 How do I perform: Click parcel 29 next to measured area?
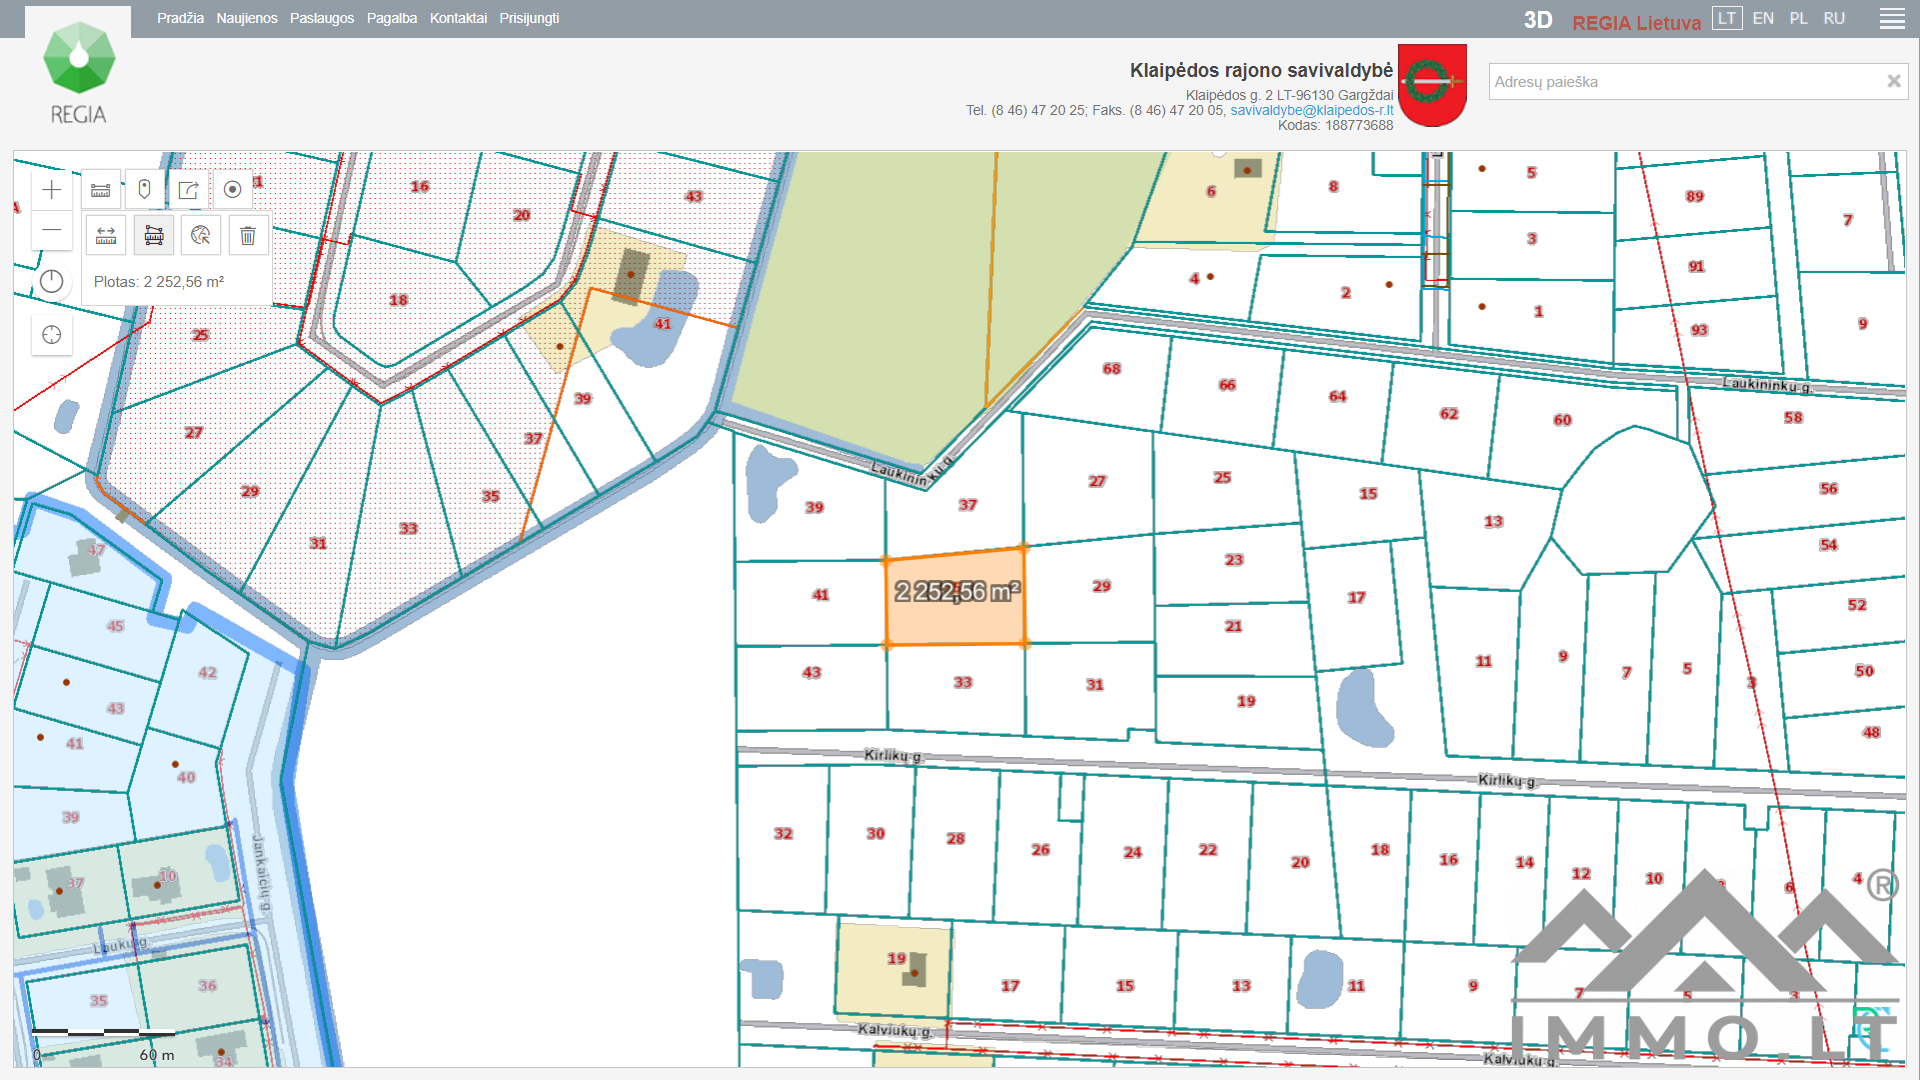pos(1101,586)
